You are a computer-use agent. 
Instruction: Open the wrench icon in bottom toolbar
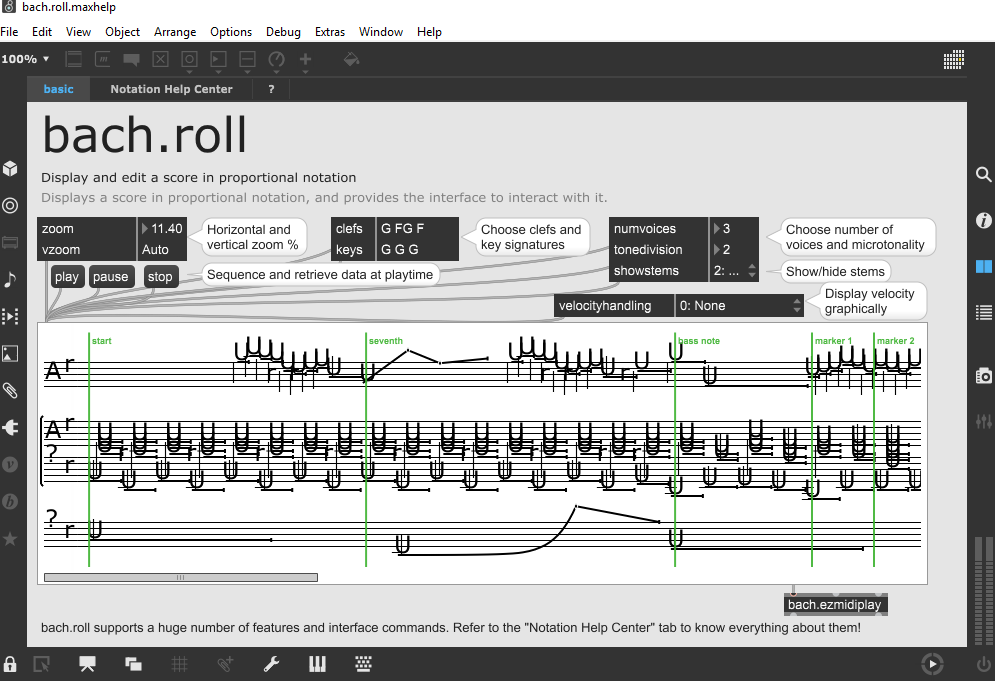[272, 664]
